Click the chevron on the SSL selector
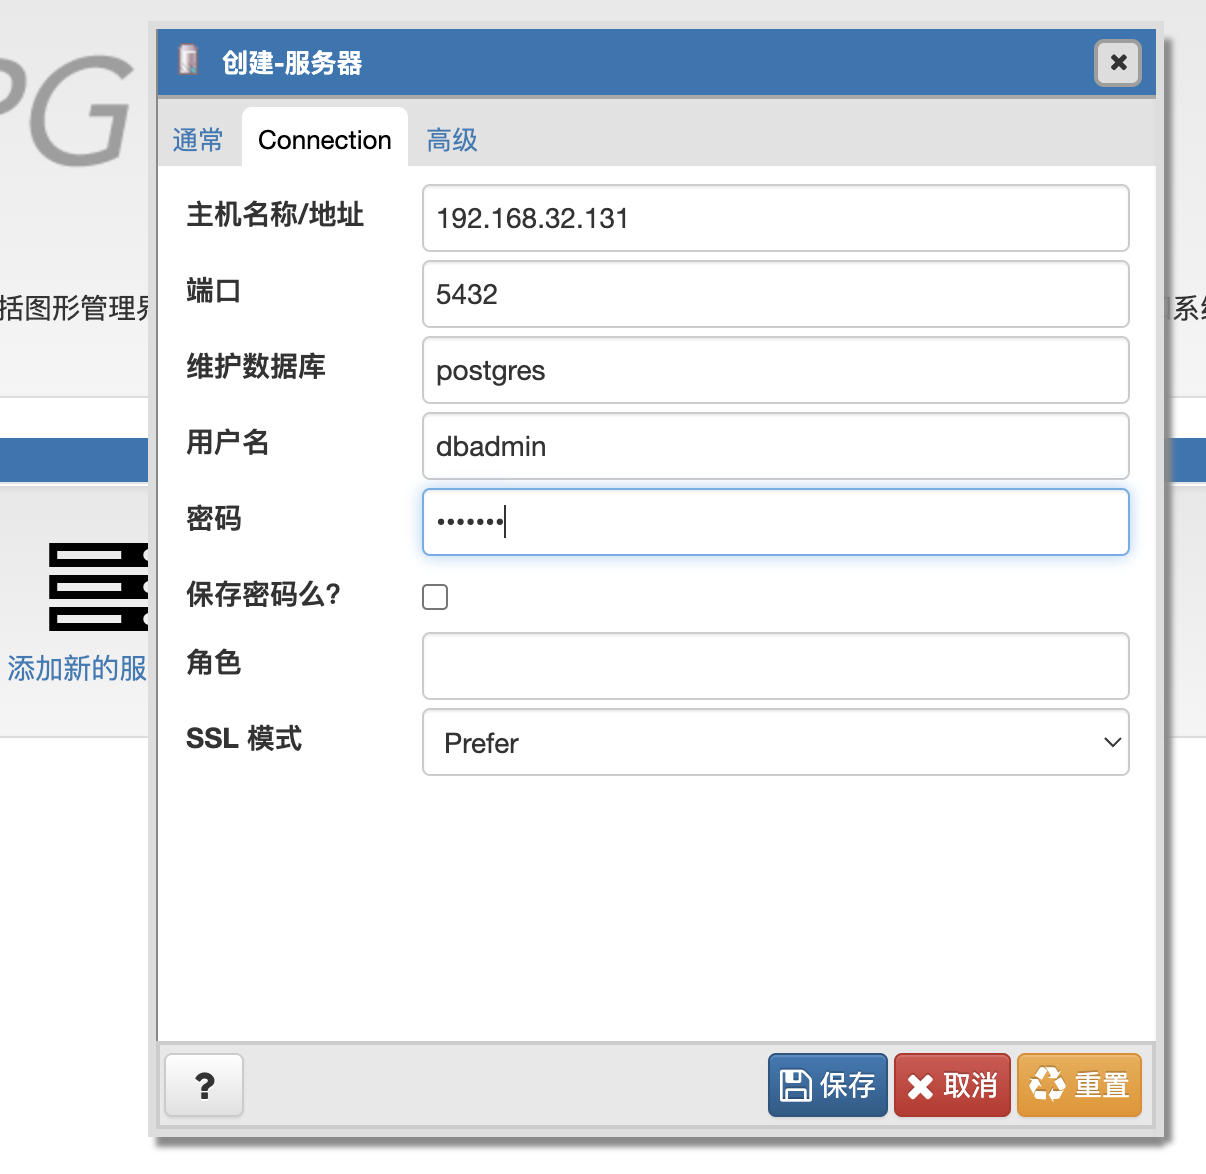This screenshot has height=1174, width=1206. point(1111,742)
